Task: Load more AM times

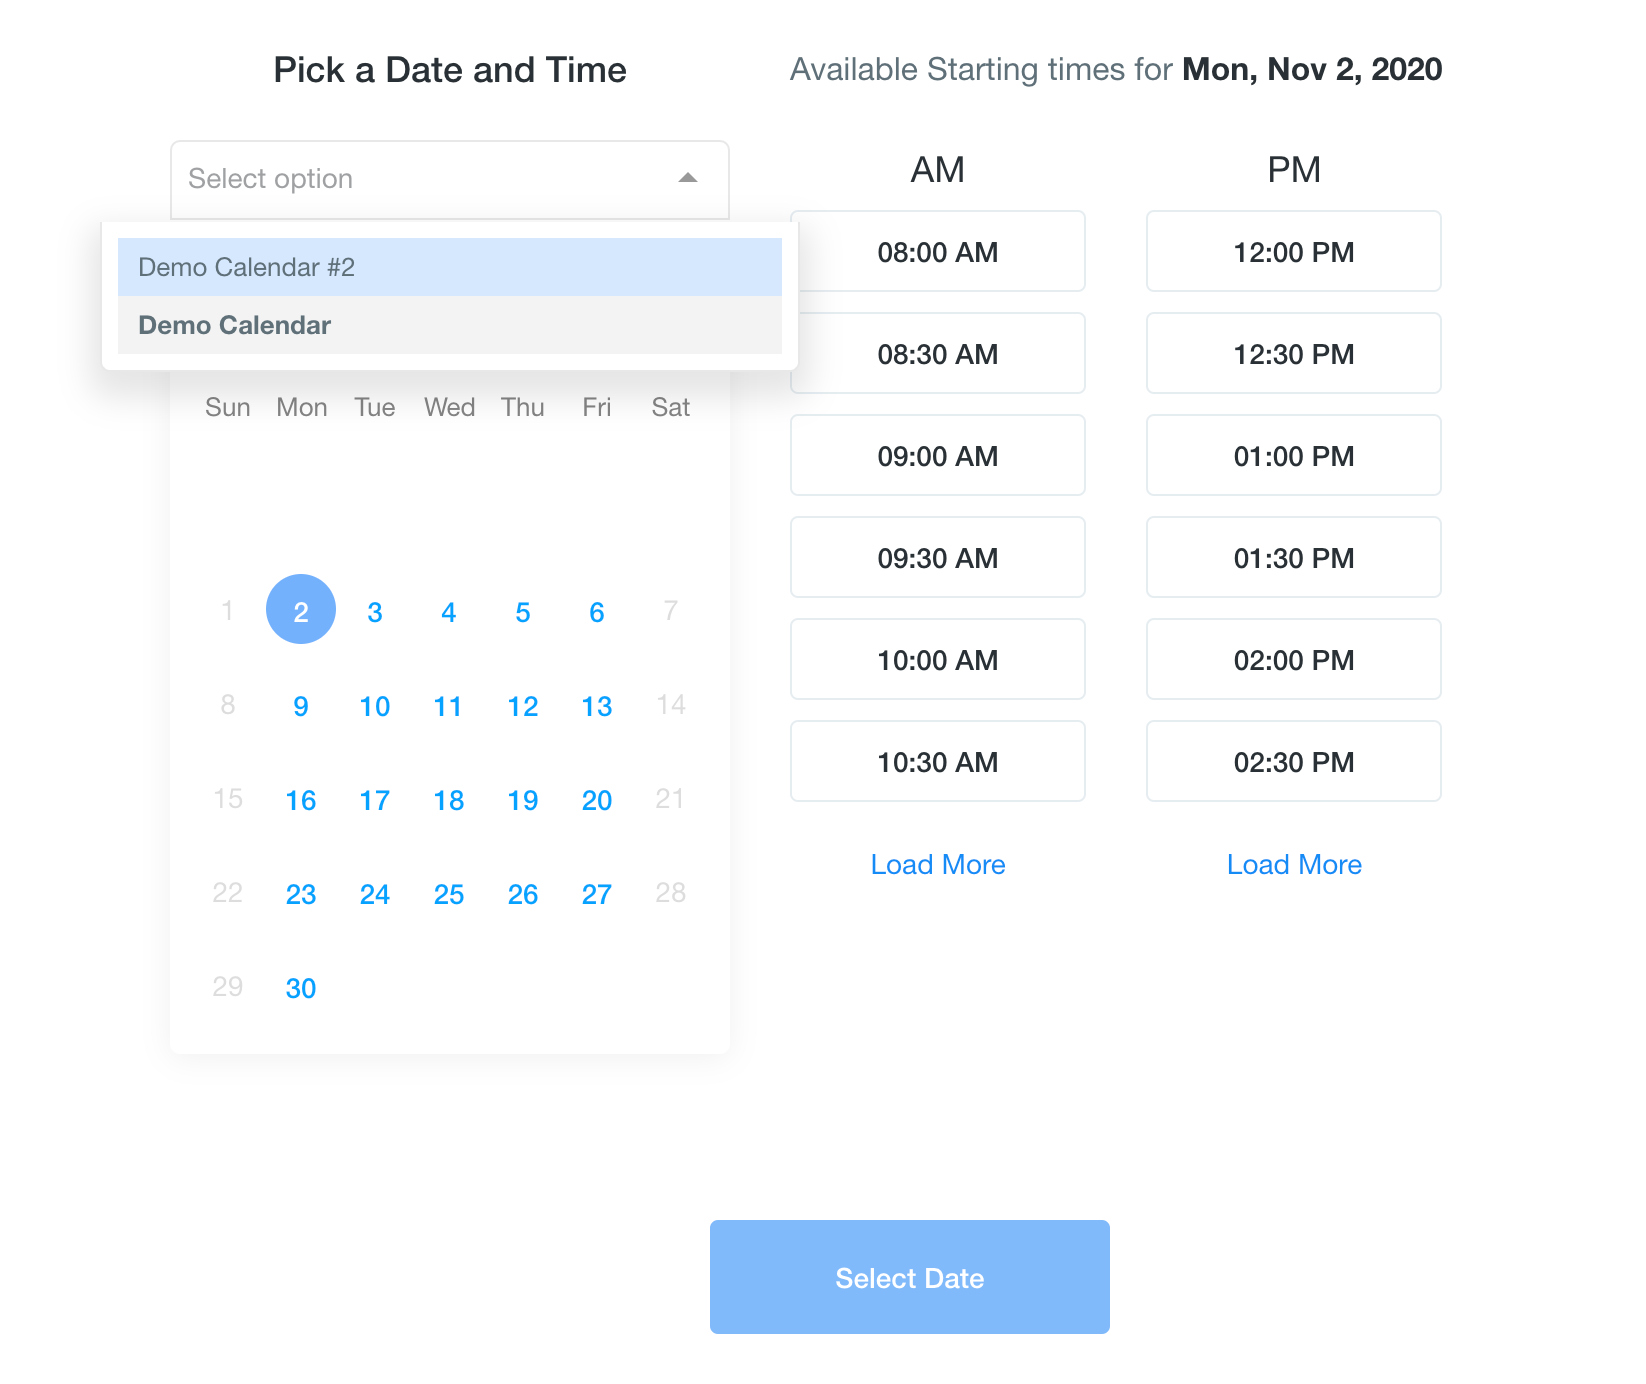Action: click(x=938, y=864)
